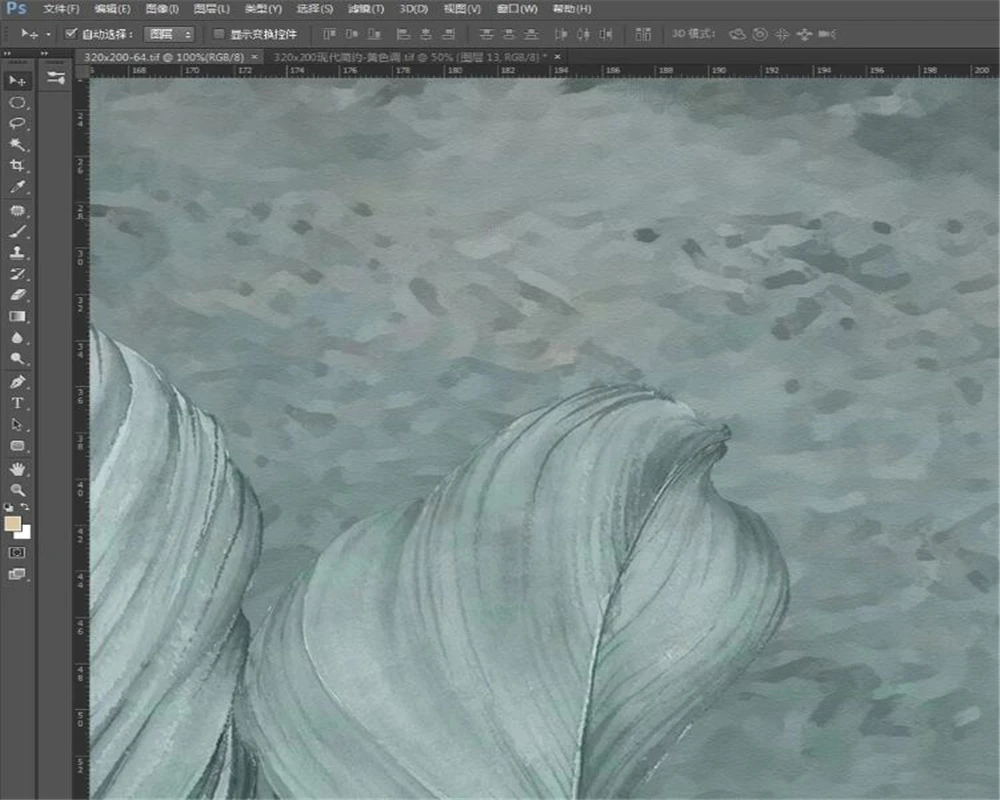Expand the toolbox with the double-arrow
Viewport: 1000px width, 800px height.
pyautogui.click(x=7, y=54)
